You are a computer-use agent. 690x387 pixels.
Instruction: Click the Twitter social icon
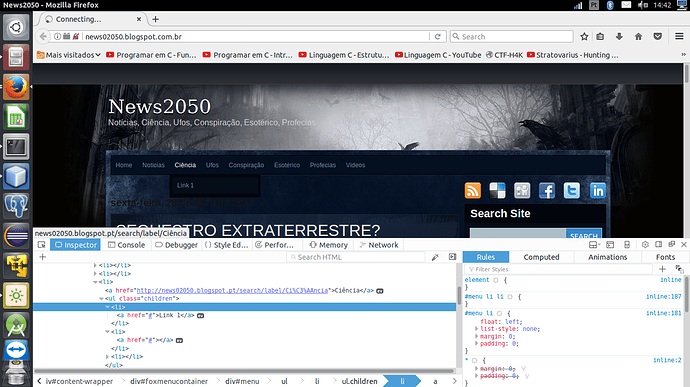pos(572,191)
